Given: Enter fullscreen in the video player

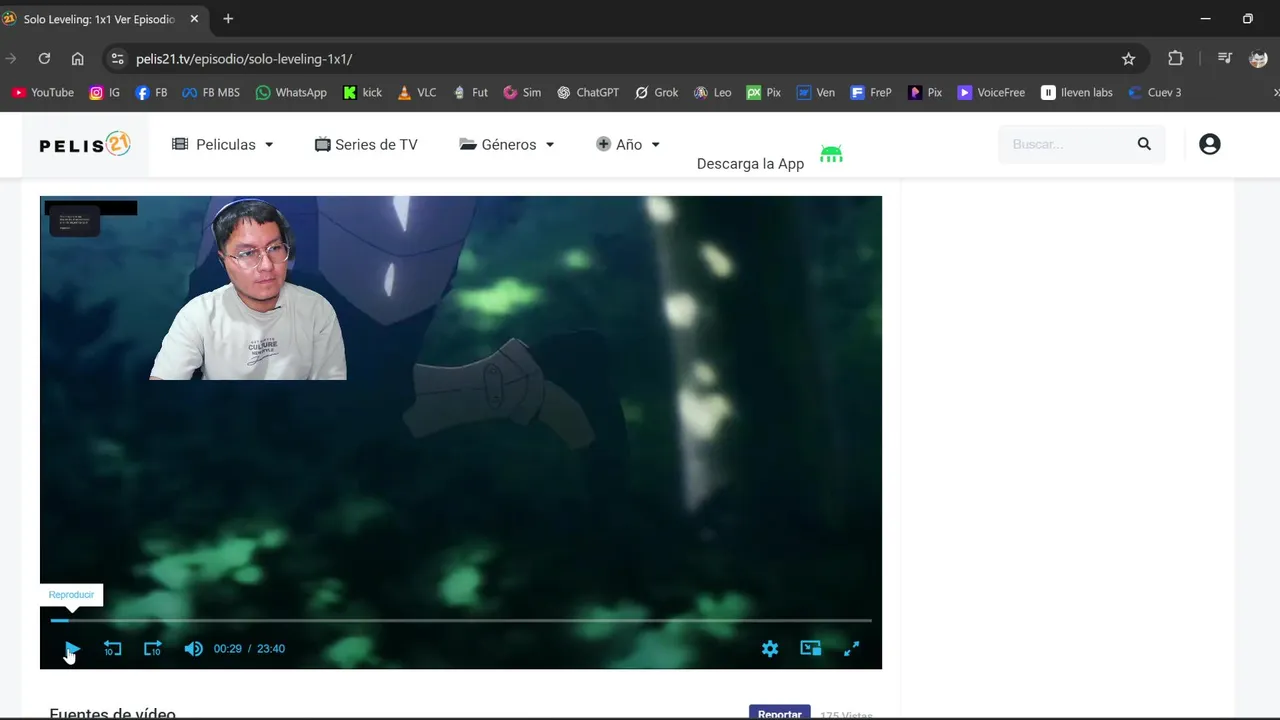Looking at the screenshot, I should pyautogui.click(x=852, y=649).
